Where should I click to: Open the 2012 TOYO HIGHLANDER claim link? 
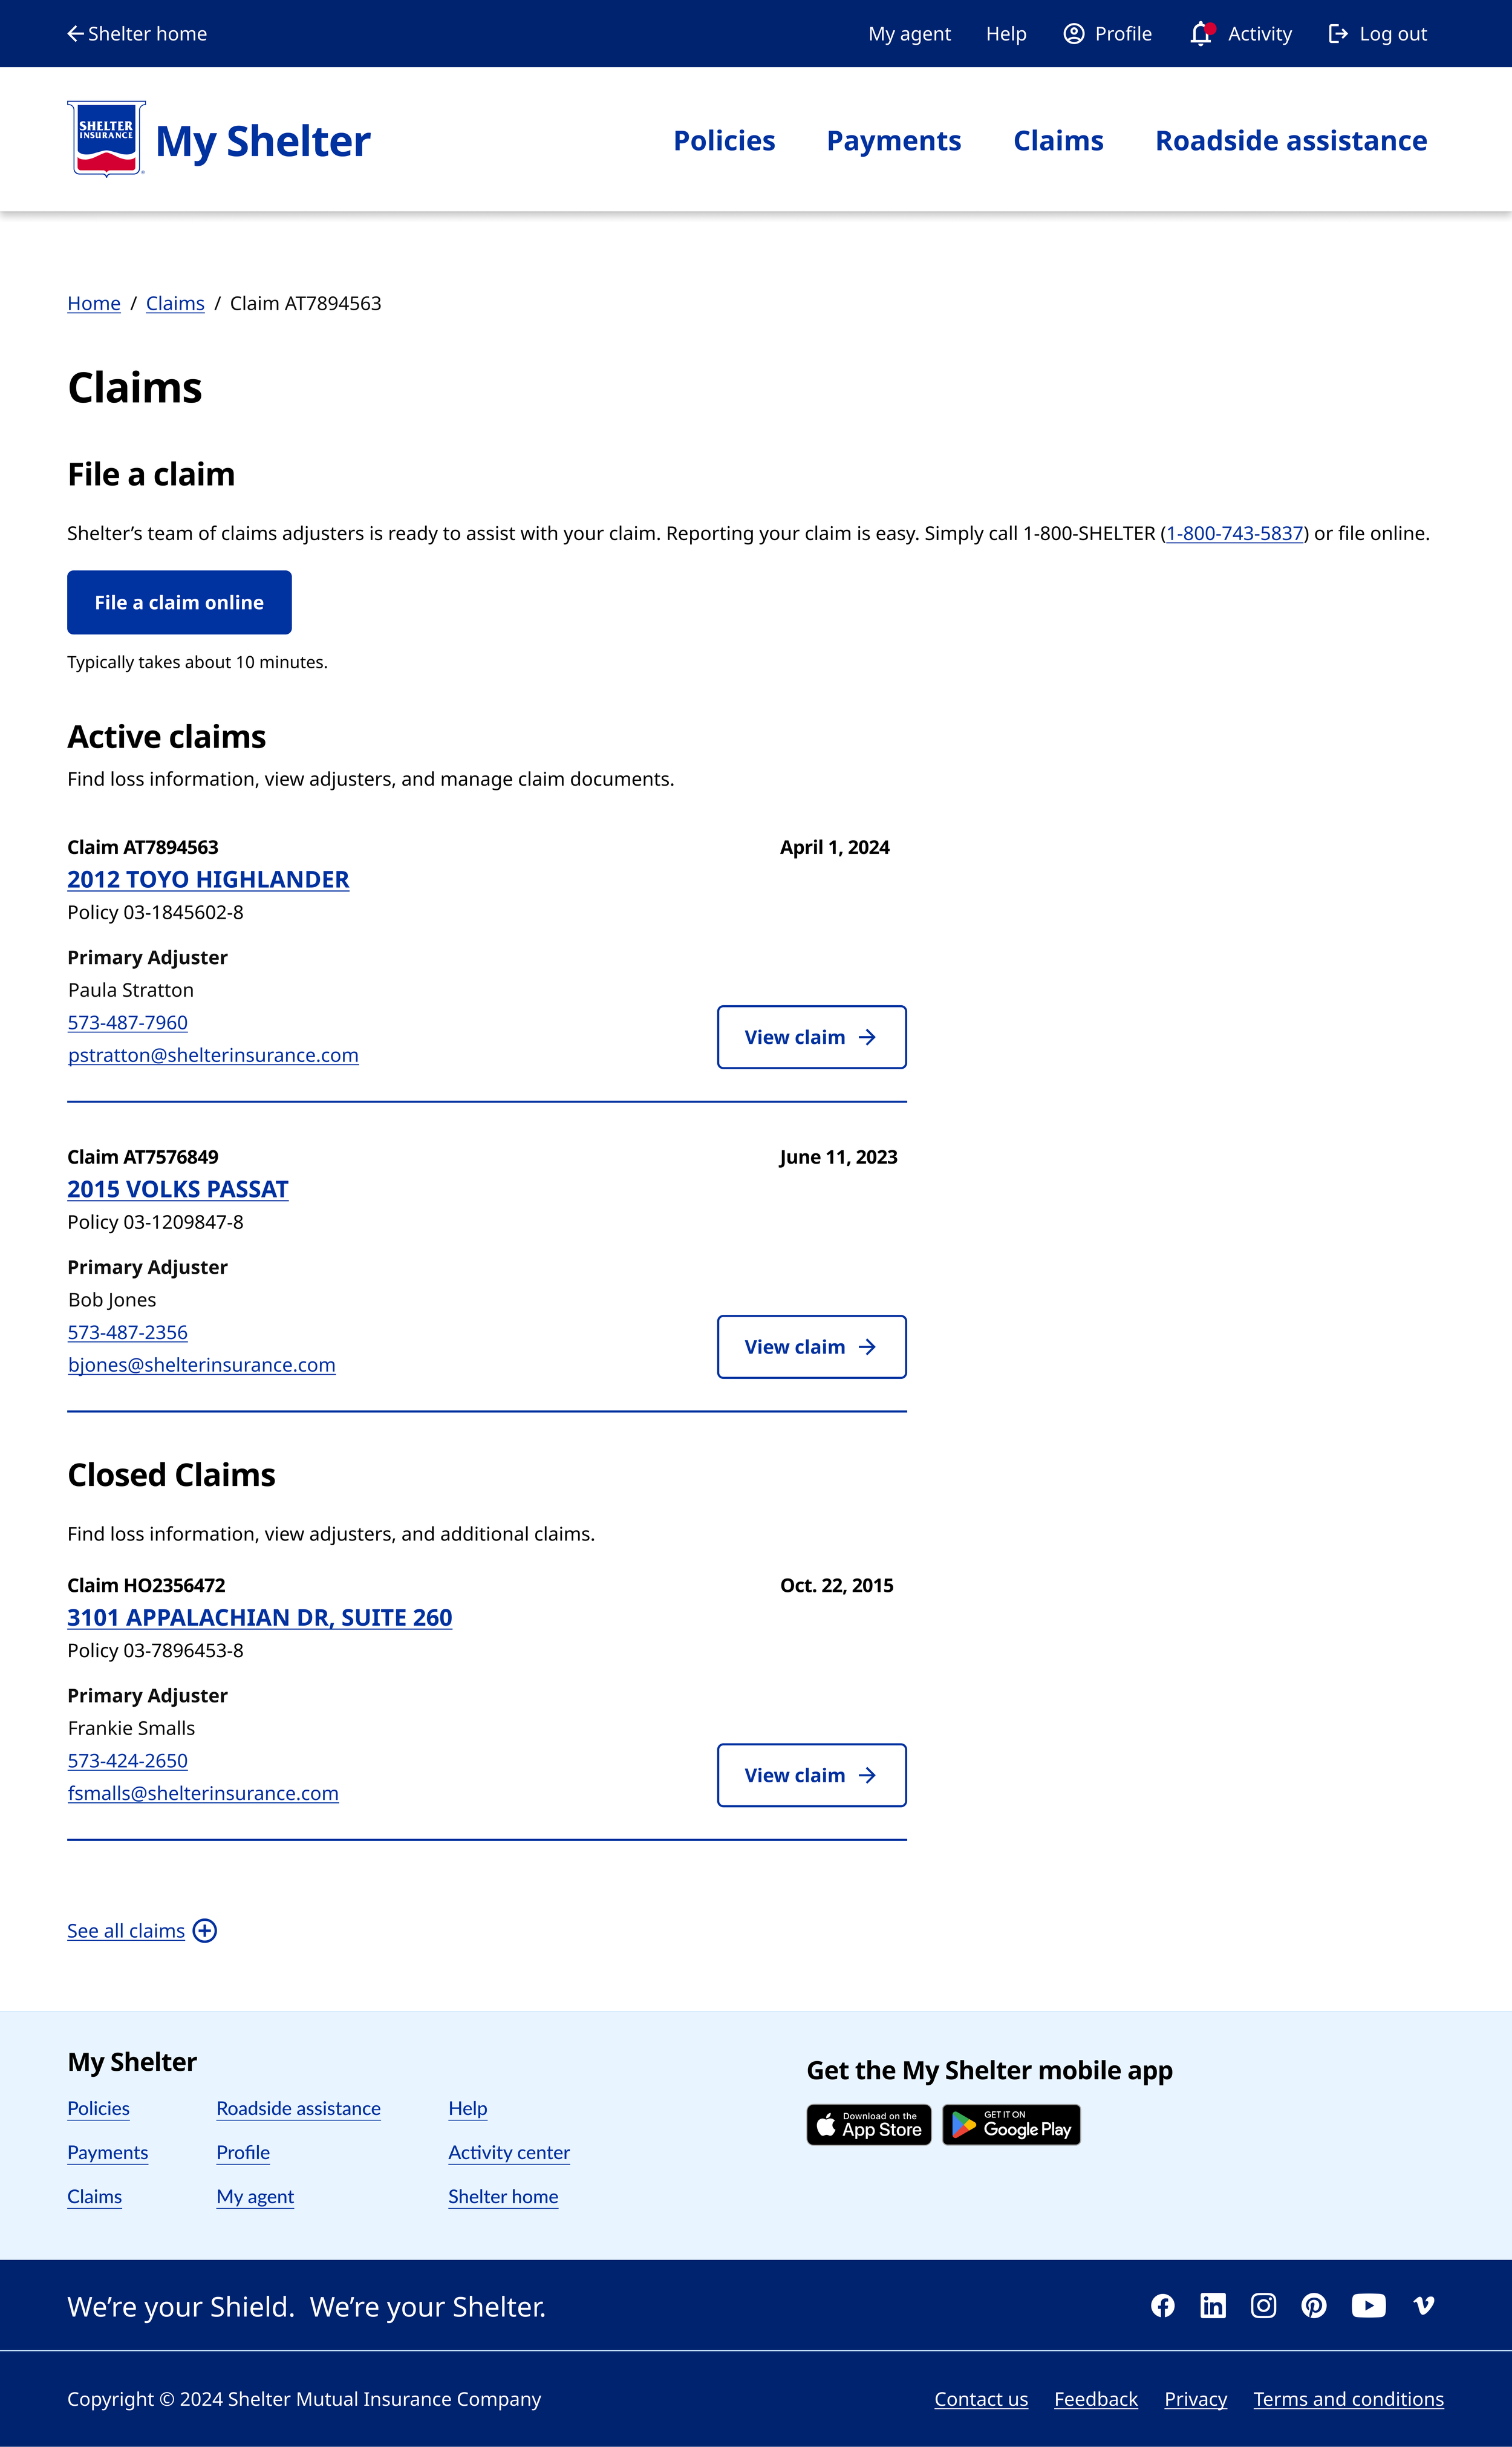point(208,879)
